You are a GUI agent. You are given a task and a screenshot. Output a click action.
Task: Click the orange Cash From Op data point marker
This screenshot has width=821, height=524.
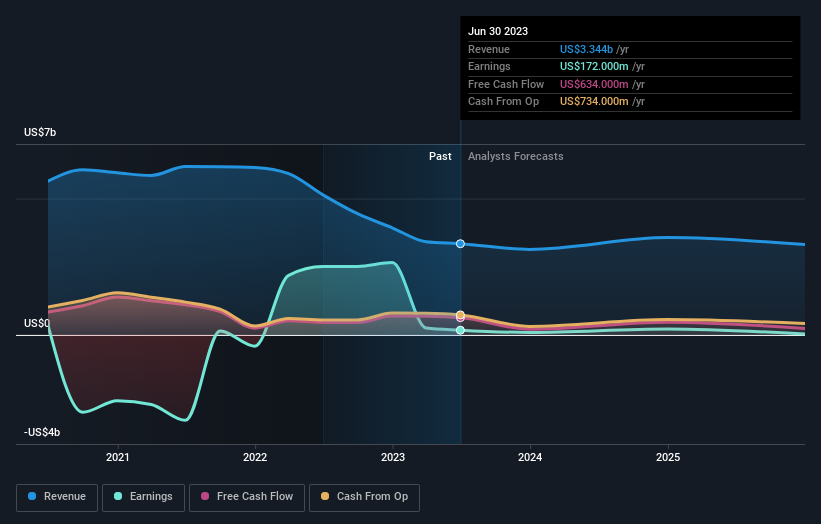[x=460, y=315]
